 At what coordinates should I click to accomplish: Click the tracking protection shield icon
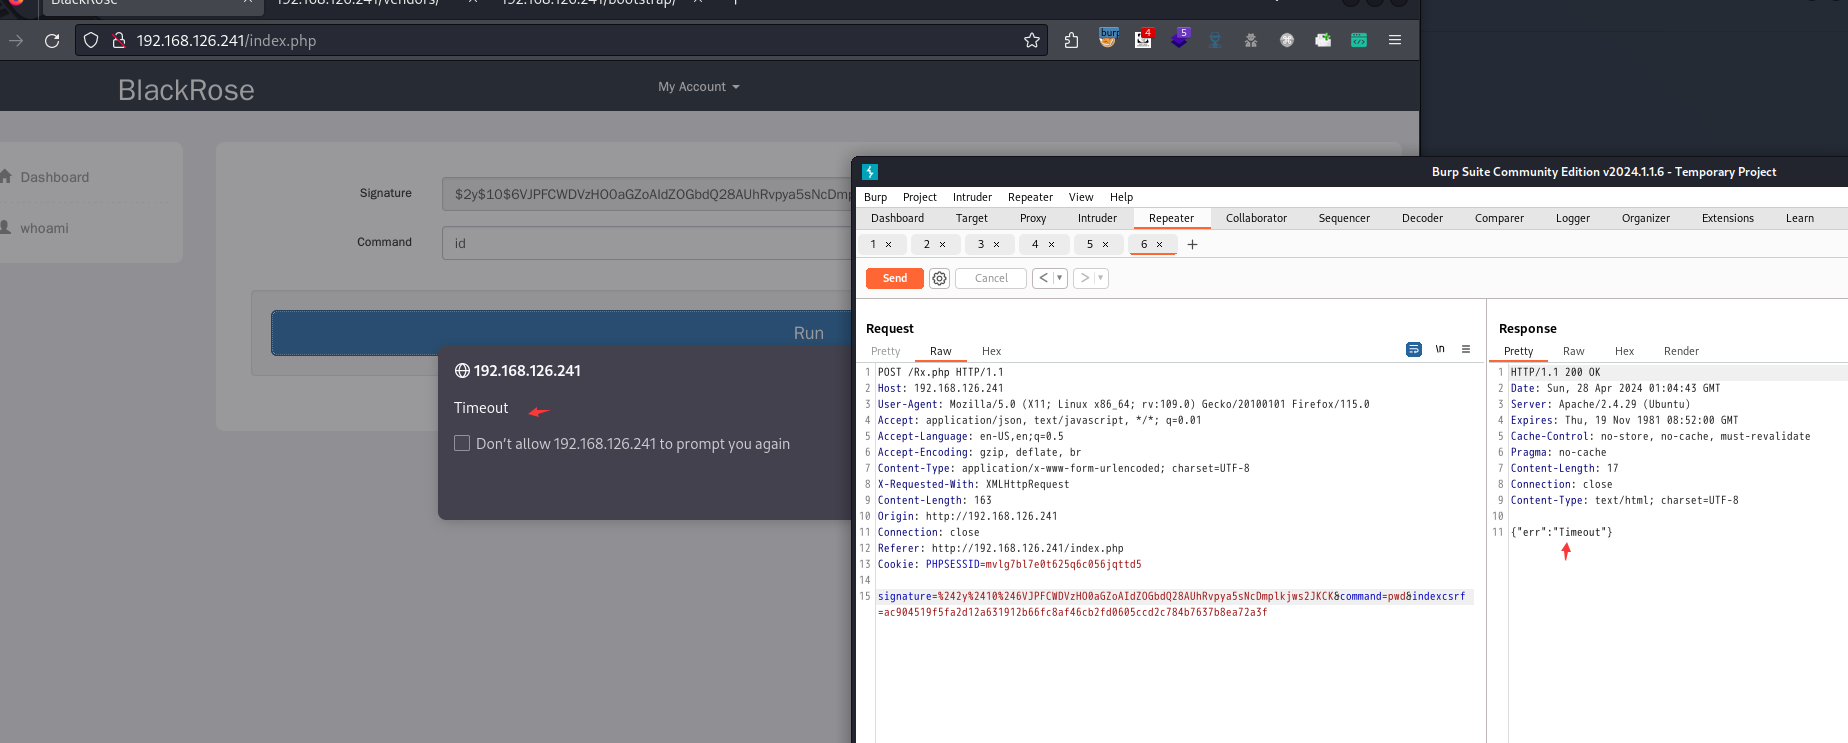[91, 40]
